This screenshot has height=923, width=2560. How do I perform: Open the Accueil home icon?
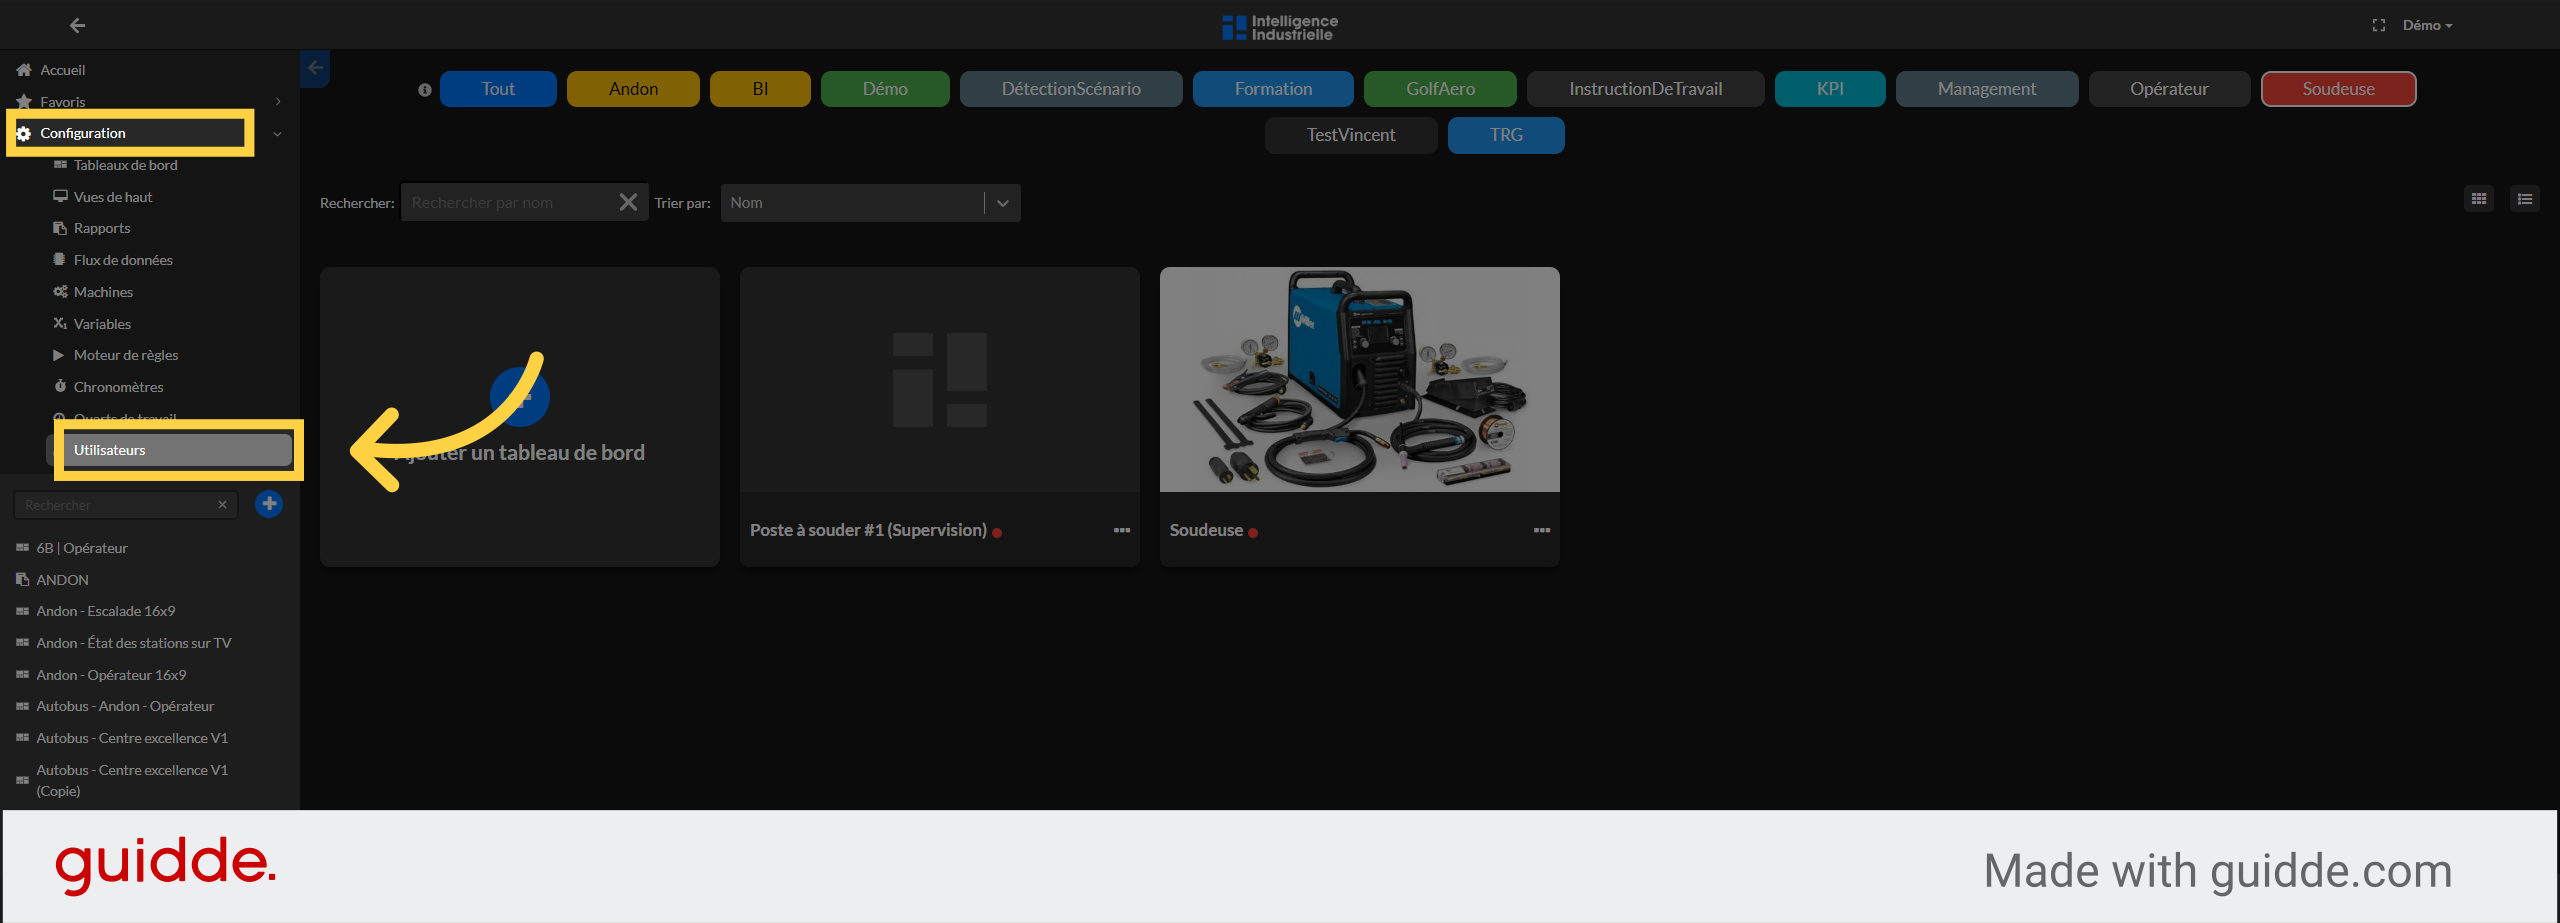click(x=22, y=69)
